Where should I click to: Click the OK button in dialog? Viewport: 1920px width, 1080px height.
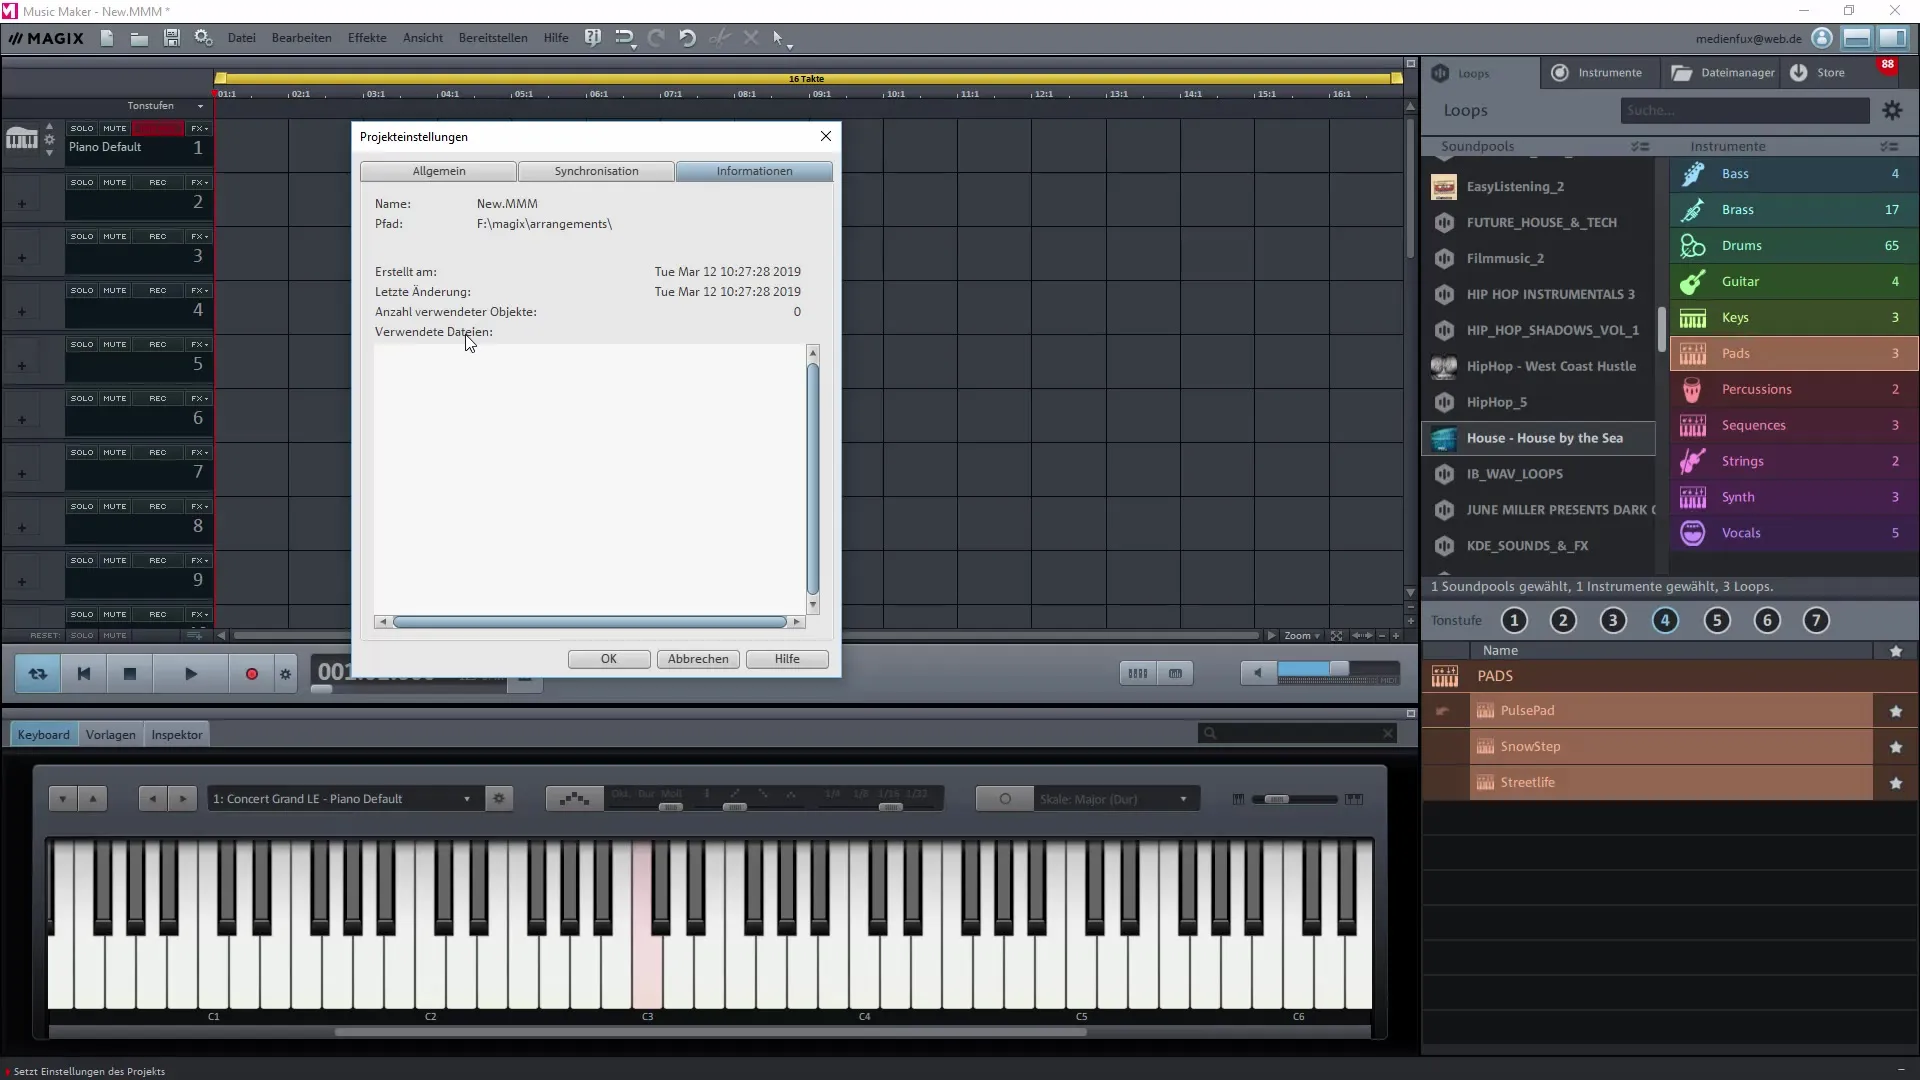608,659
